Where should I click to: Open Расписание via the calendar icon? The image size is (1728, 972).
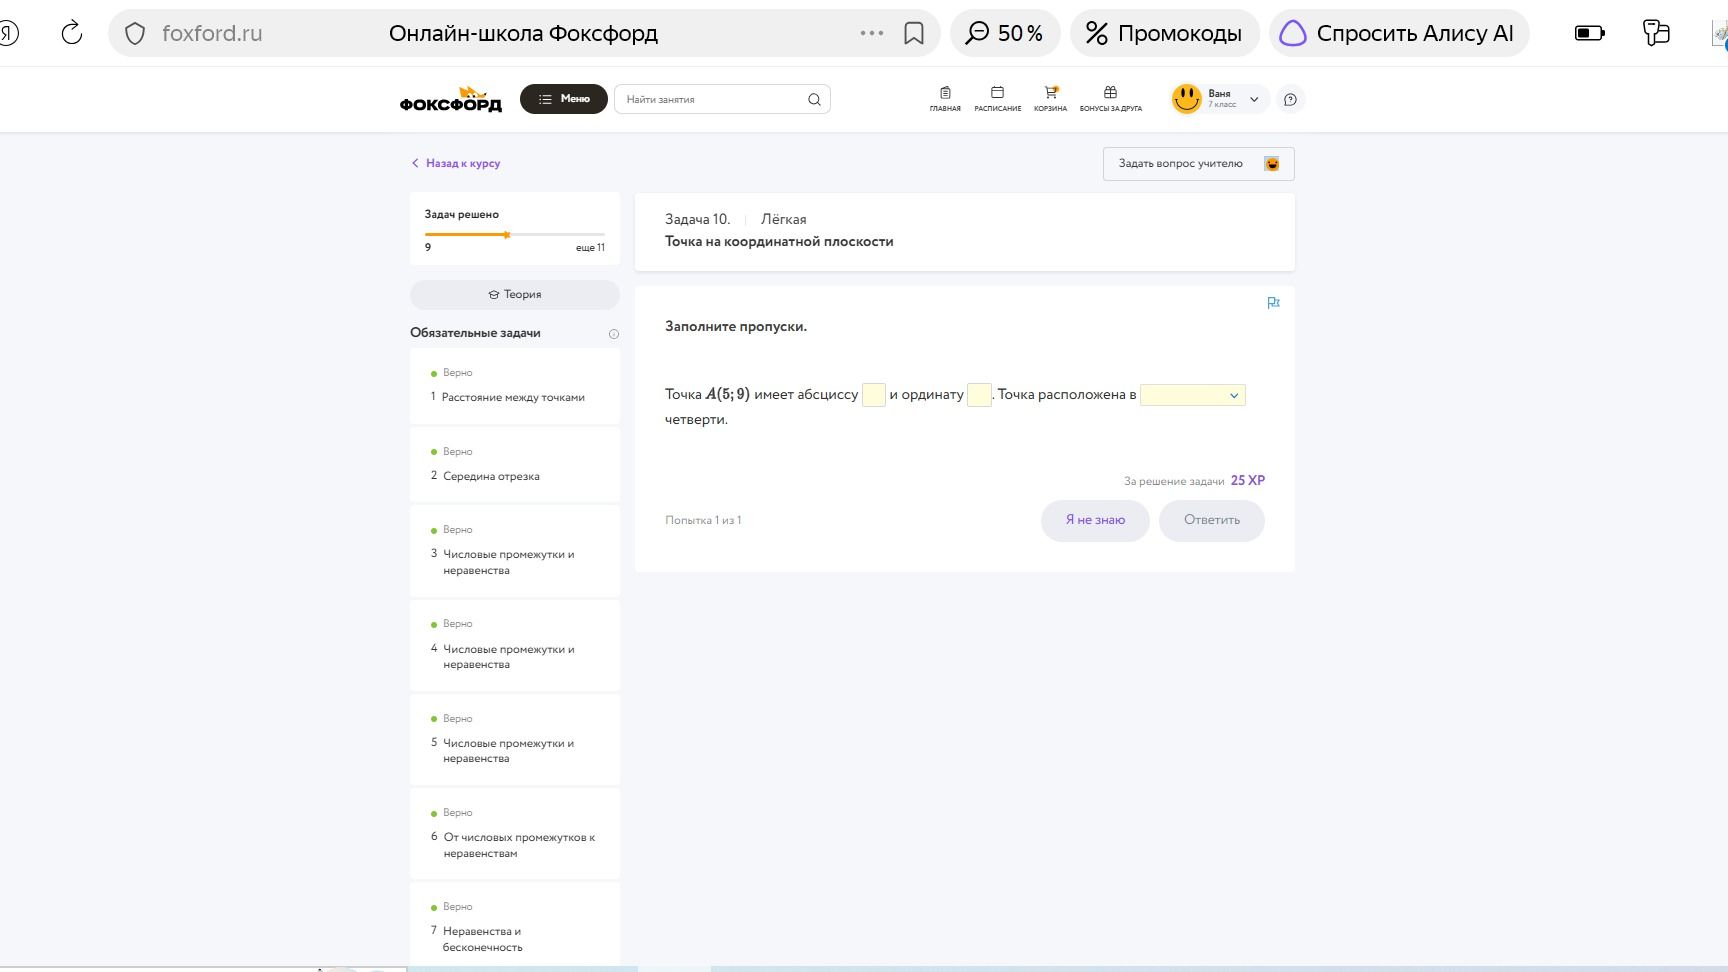[997, 92]
